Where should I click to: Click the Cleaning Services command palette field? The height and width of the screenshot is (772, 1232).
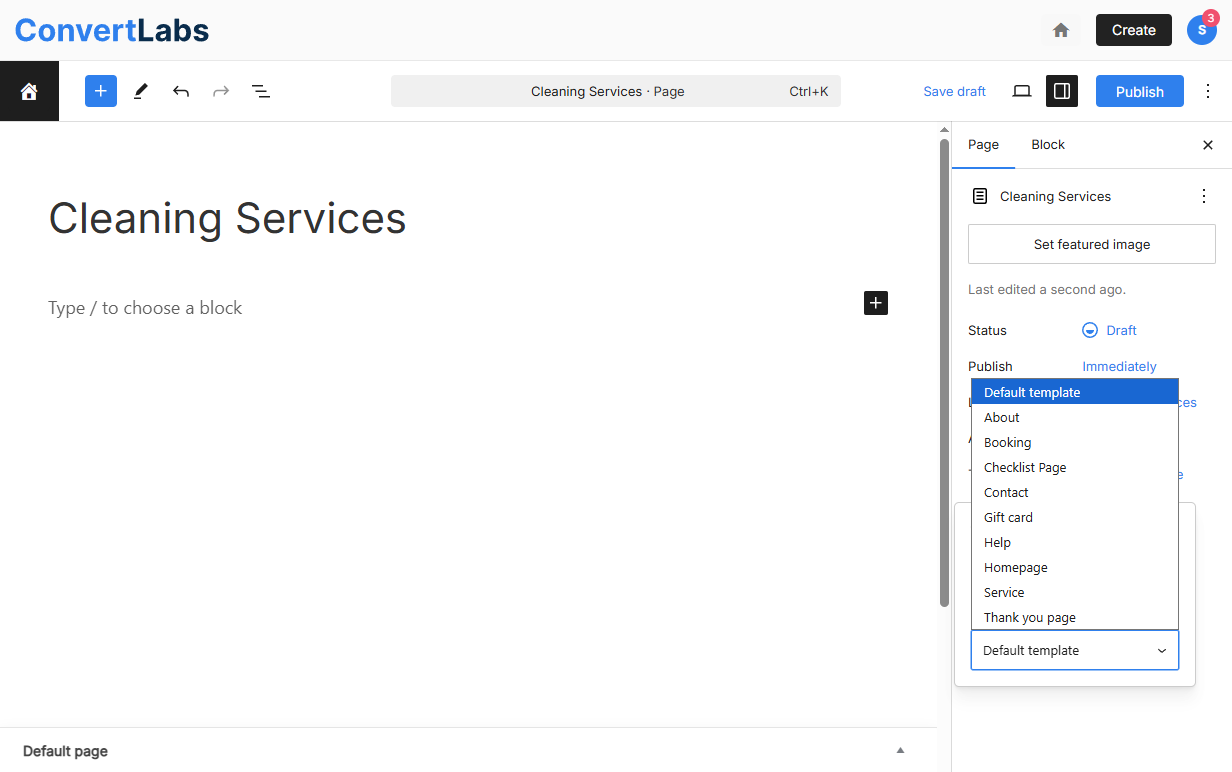click(x=615, y=91)
